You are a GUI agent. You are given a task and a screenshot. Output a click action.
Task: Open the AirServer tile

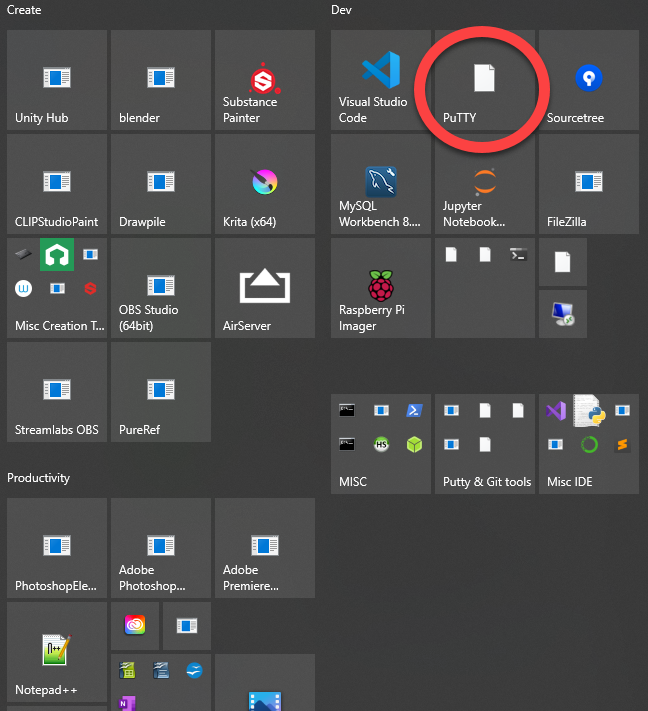(265, 288)
